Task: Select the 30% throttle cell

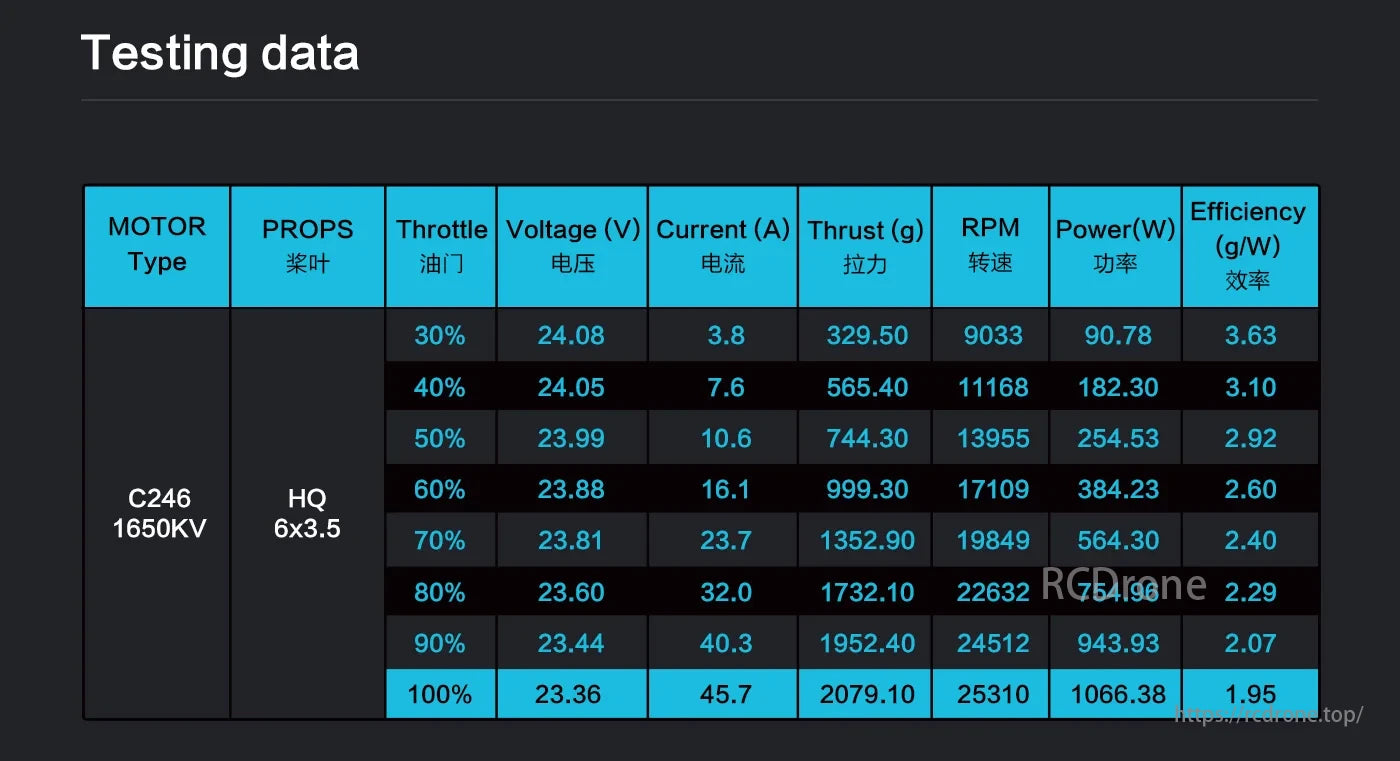Action: [x=440, y=335]
